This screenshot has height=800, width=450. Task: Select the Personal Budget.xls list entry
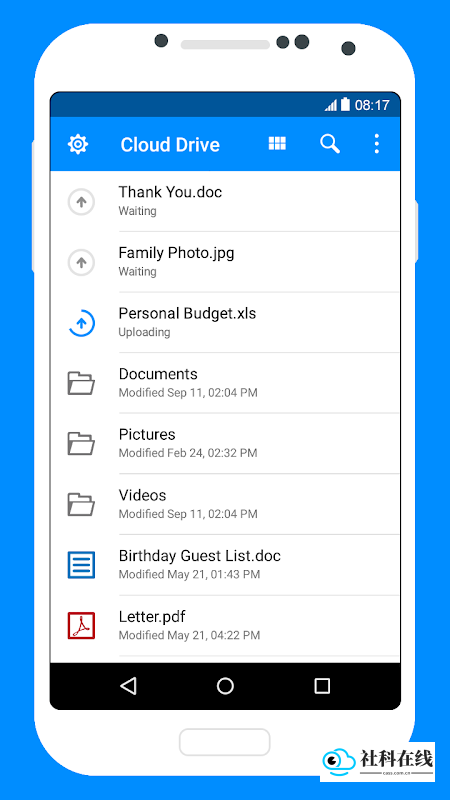click(x=225, y=322)
